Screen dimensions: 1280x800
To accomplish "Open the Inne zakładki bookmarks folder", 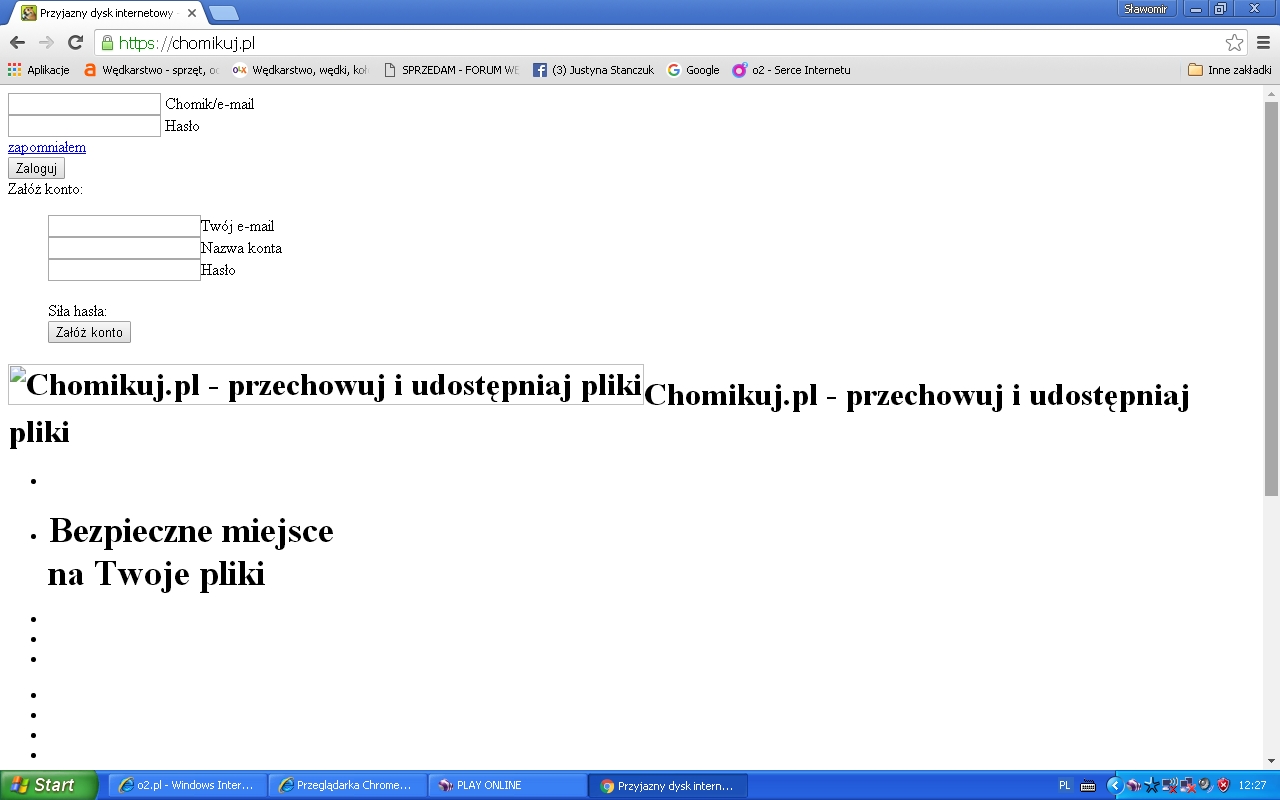I will click(1230, 70).
